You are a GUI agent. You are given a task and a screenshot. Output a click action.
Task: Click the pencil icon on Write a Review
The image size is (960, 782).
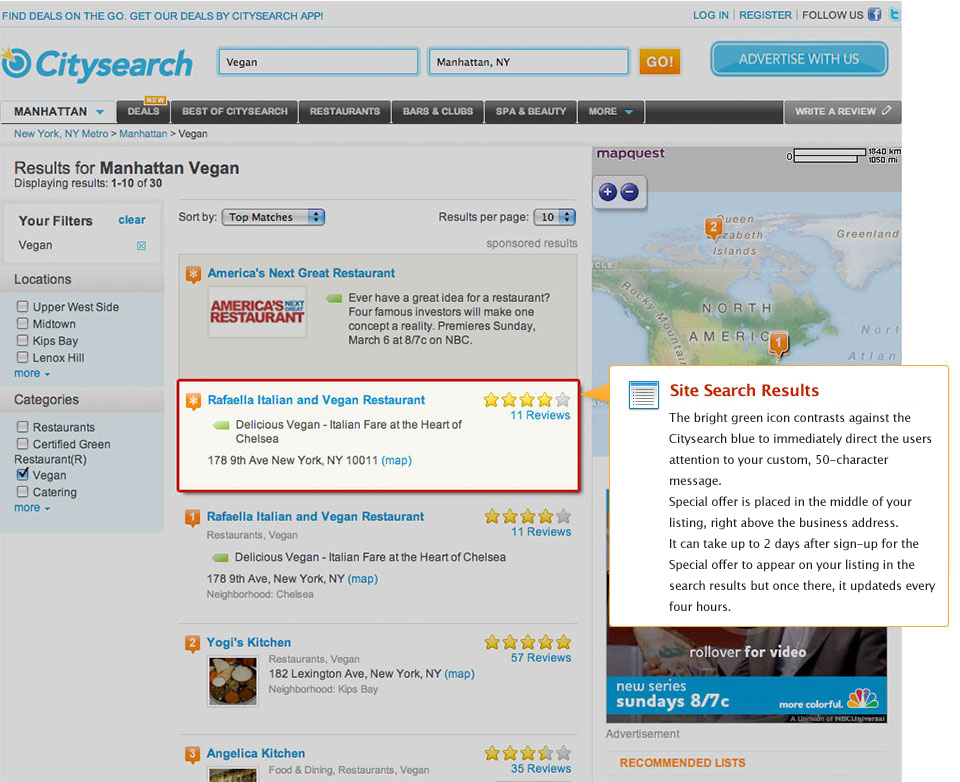(x=887, y=111)
